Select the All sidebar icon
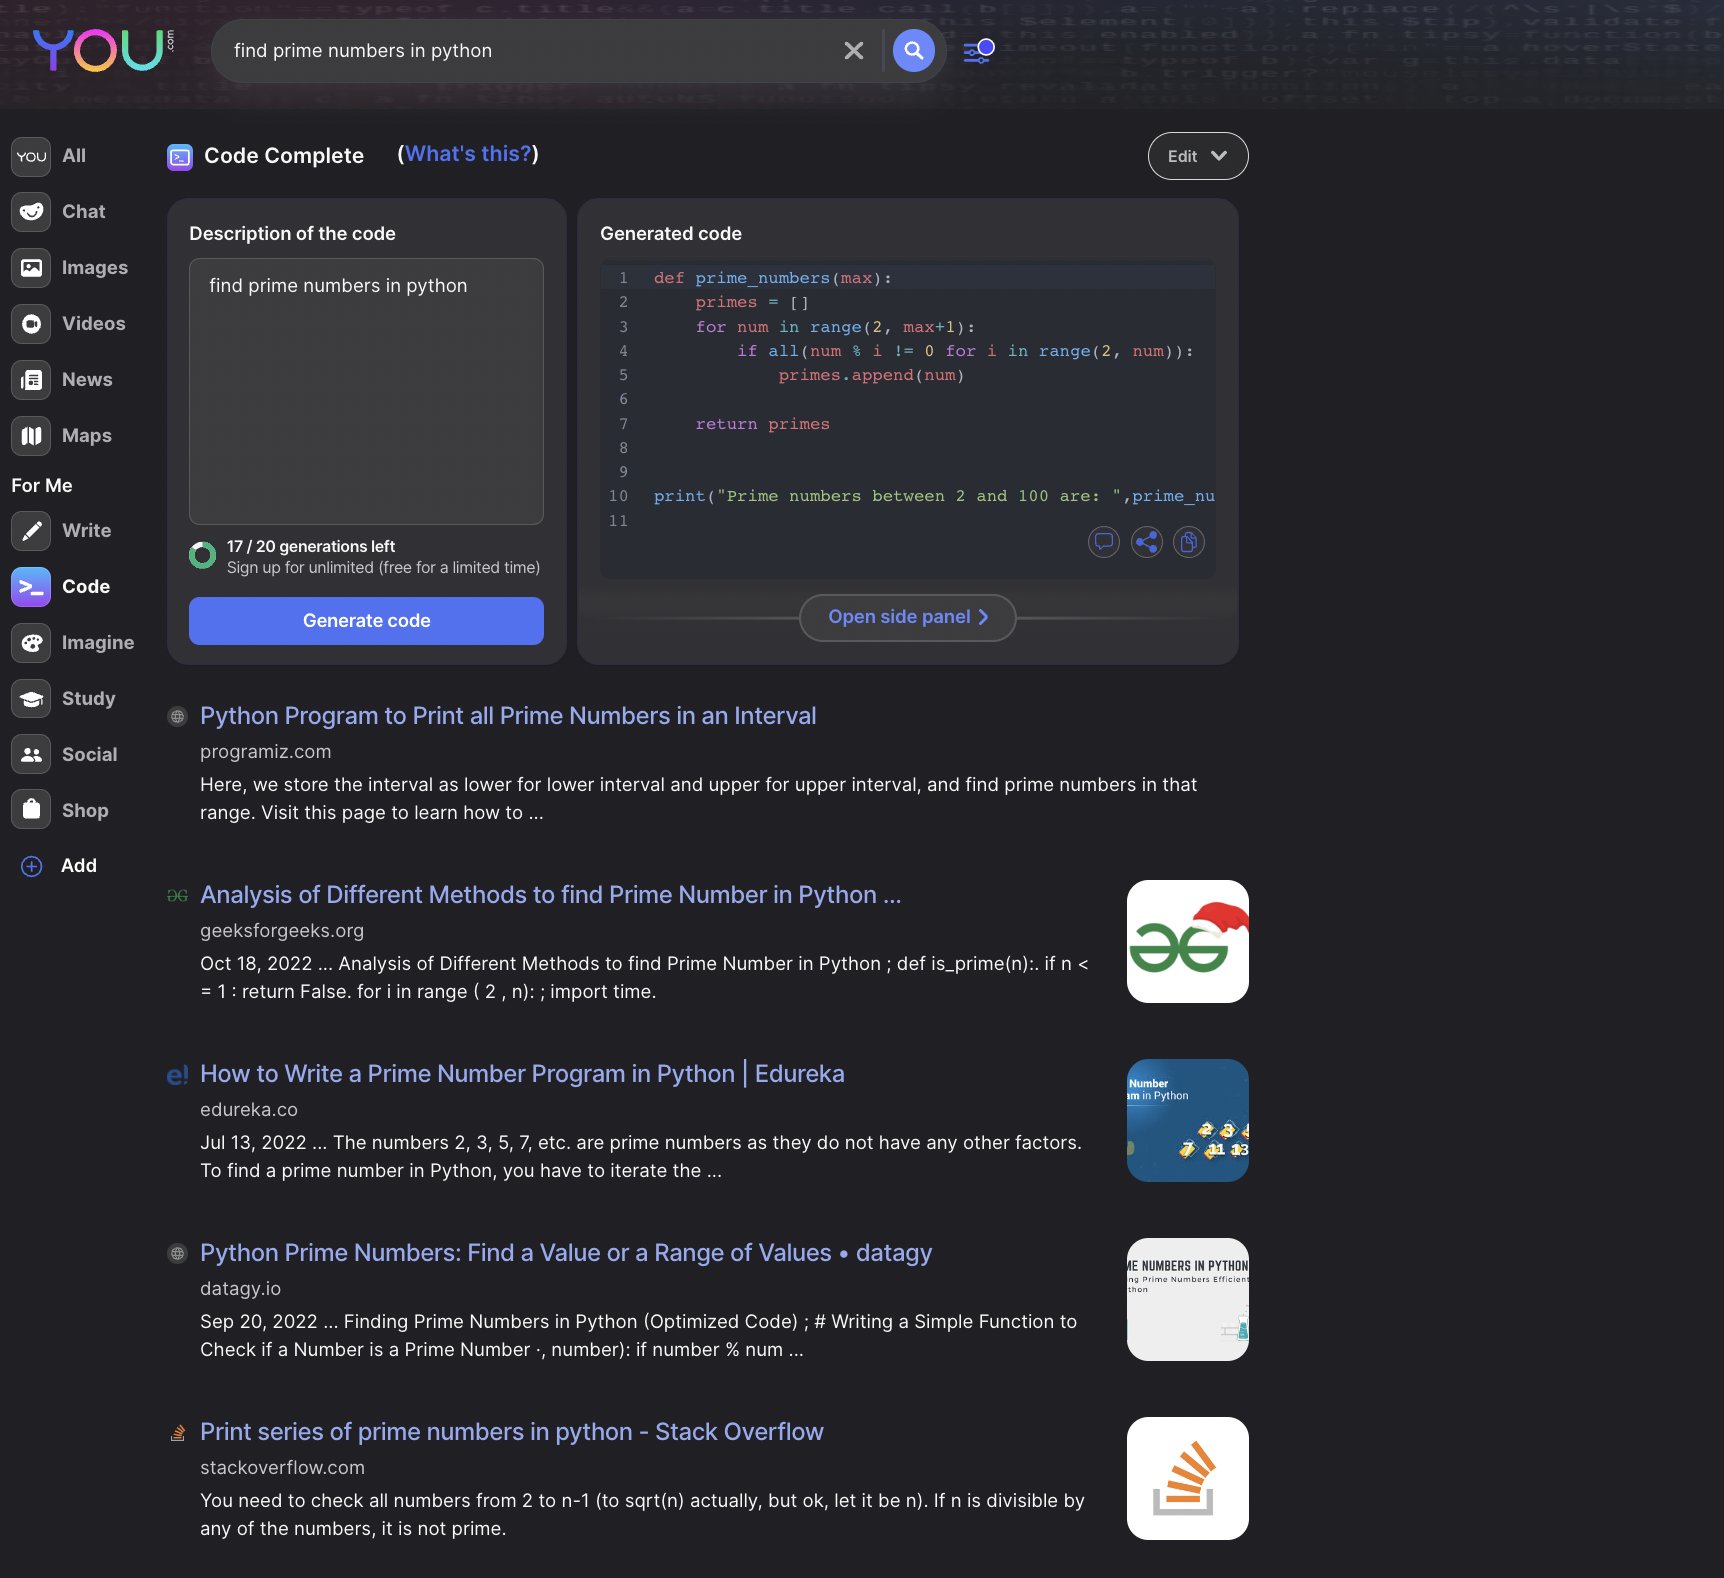Image resolution: width=1724 pixels, height=1578 pixels. (31, 156)
